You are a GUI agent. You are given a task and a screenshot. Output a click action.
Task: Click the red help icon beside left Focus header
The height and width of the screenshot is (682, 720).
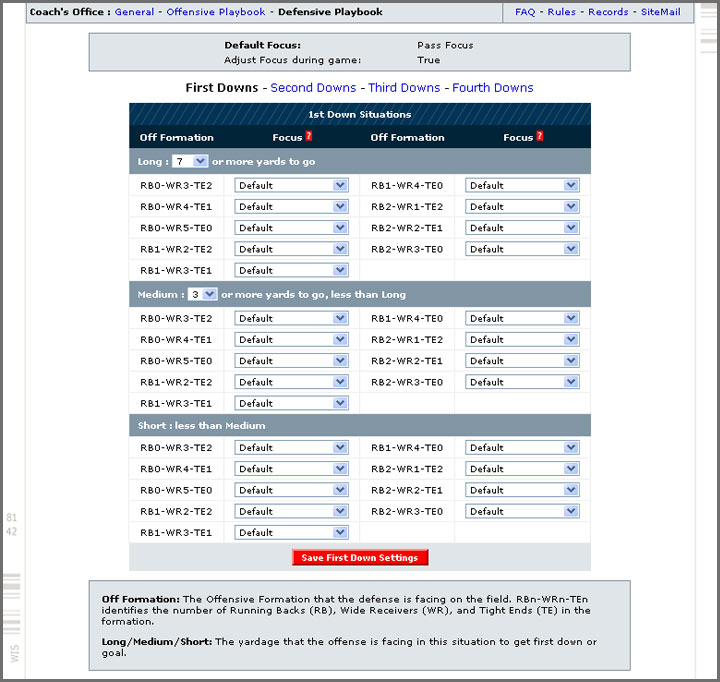point(309,137)
